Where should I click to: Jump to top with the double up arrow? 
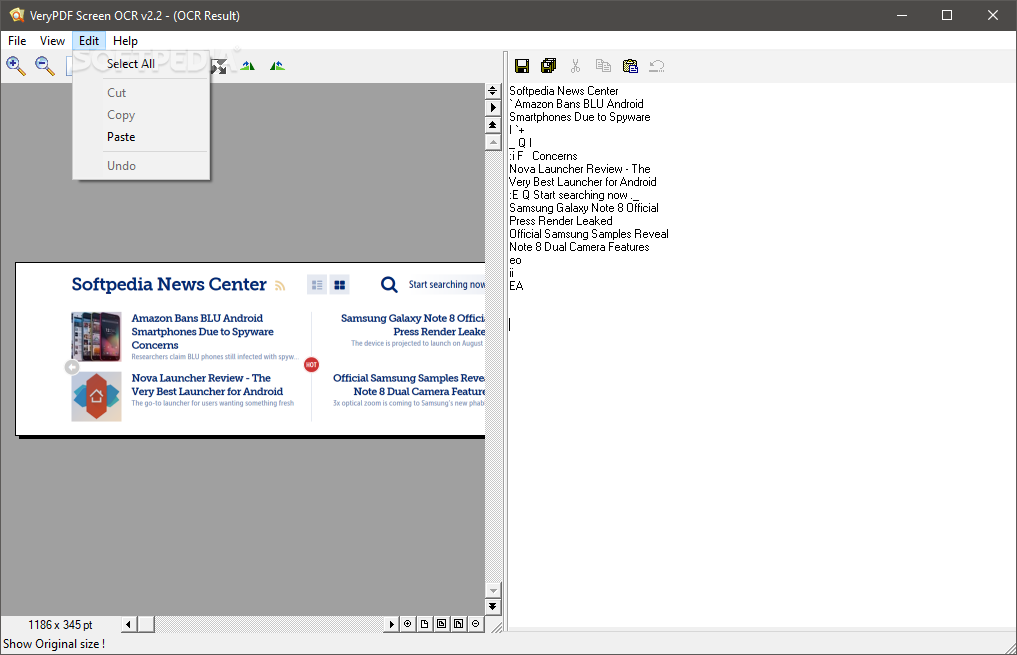(492, 125)
